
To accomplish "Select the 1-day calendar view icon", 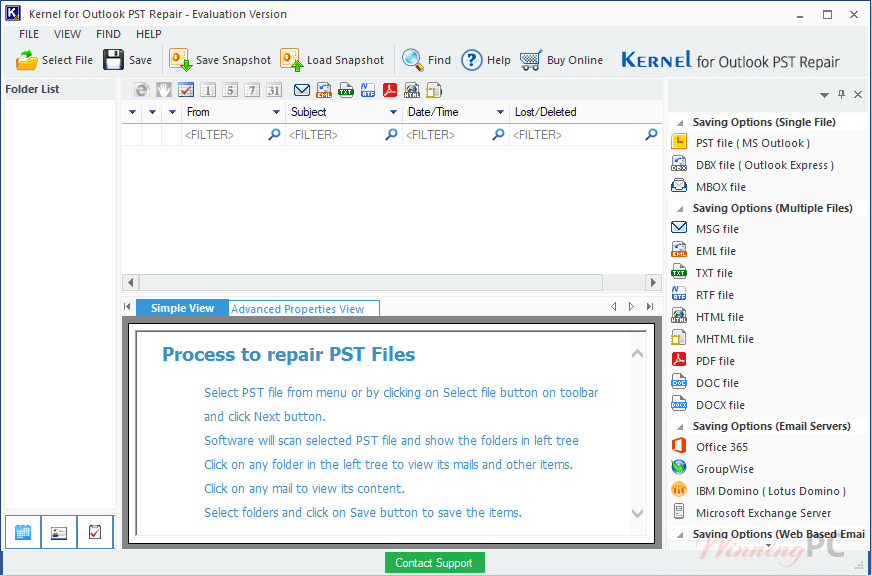I will click(x=208, y=90).
